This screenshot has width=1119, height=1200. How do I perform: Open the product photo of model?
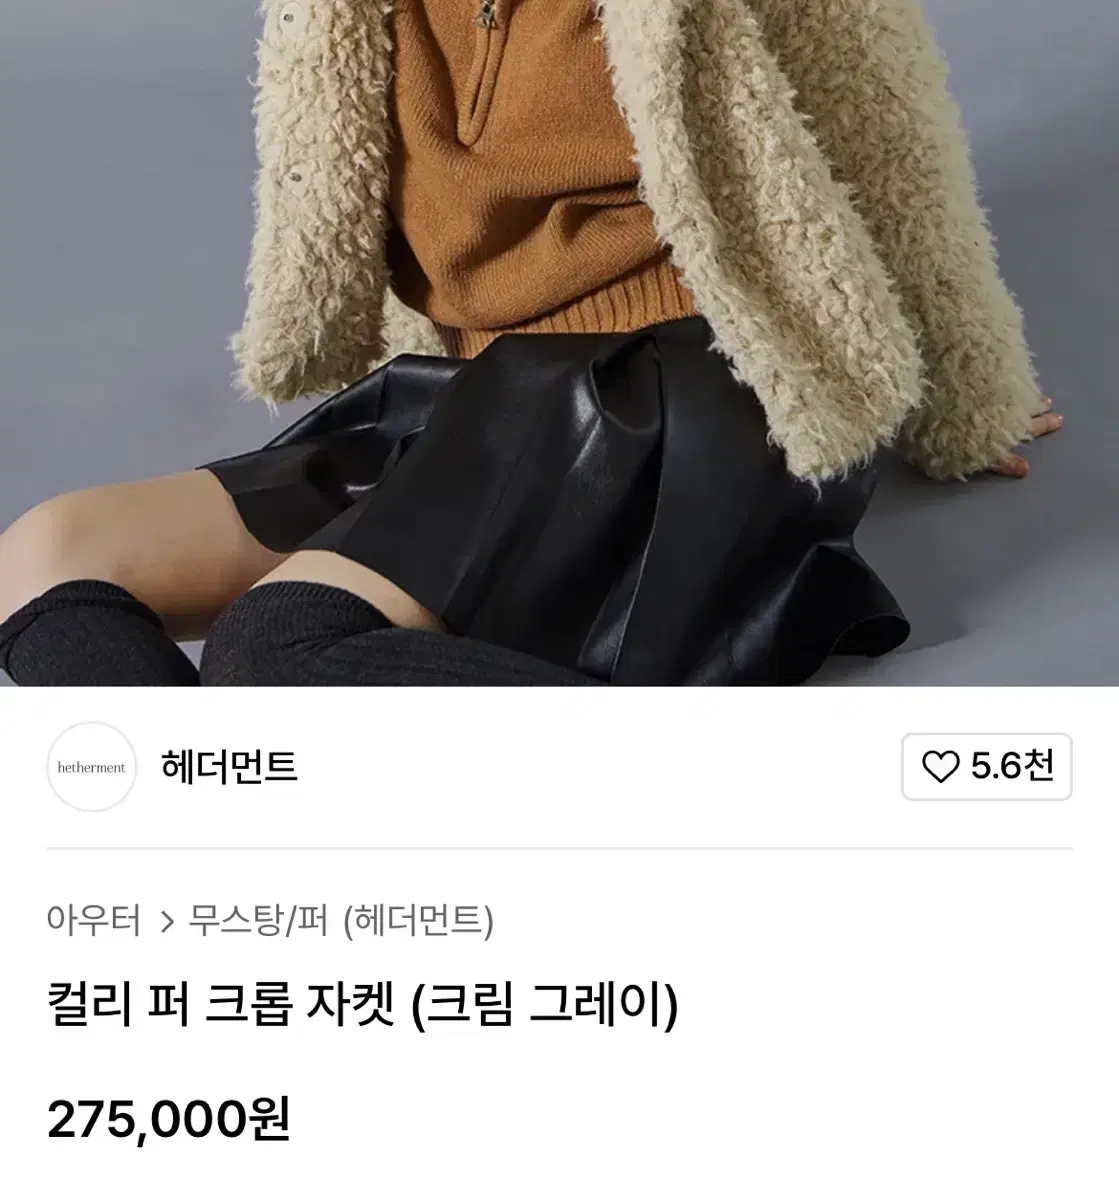[559, 343]
